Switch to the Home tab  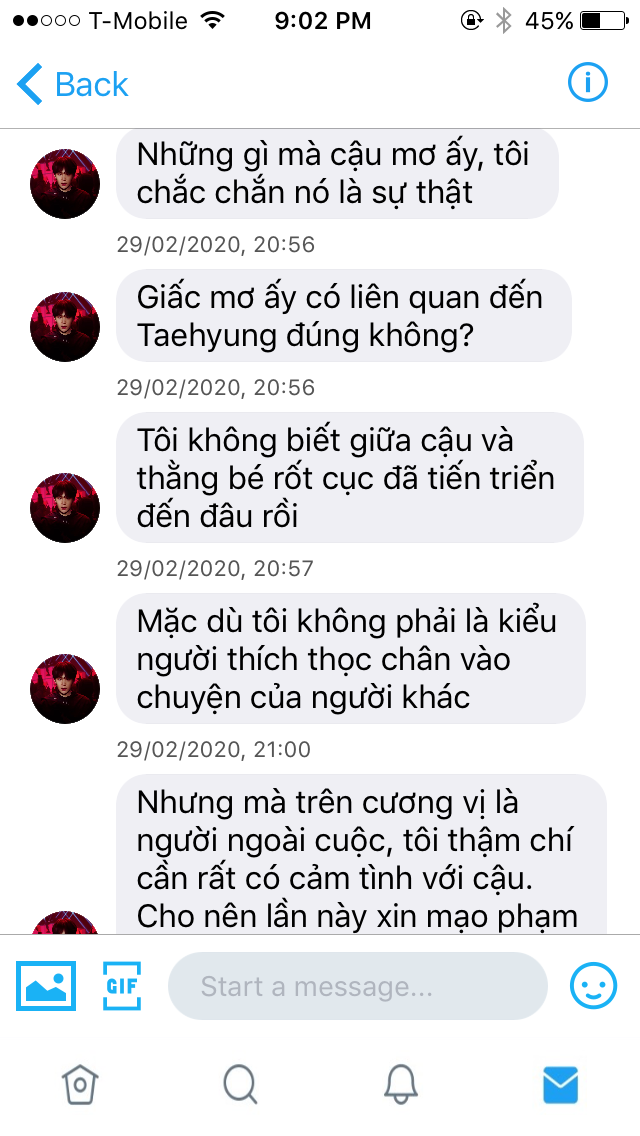click(80, 1085)
